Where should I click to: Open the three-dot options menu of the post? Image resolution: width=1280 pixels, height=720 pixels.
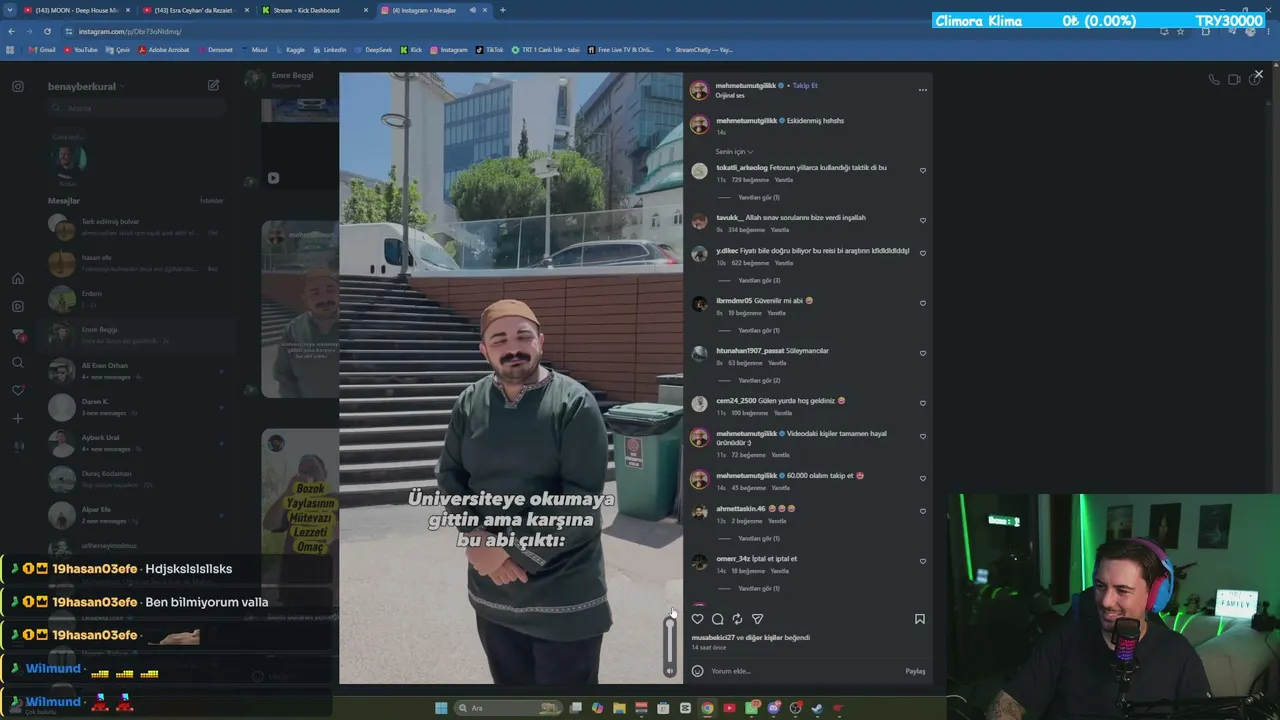click(x=922, y=90)
